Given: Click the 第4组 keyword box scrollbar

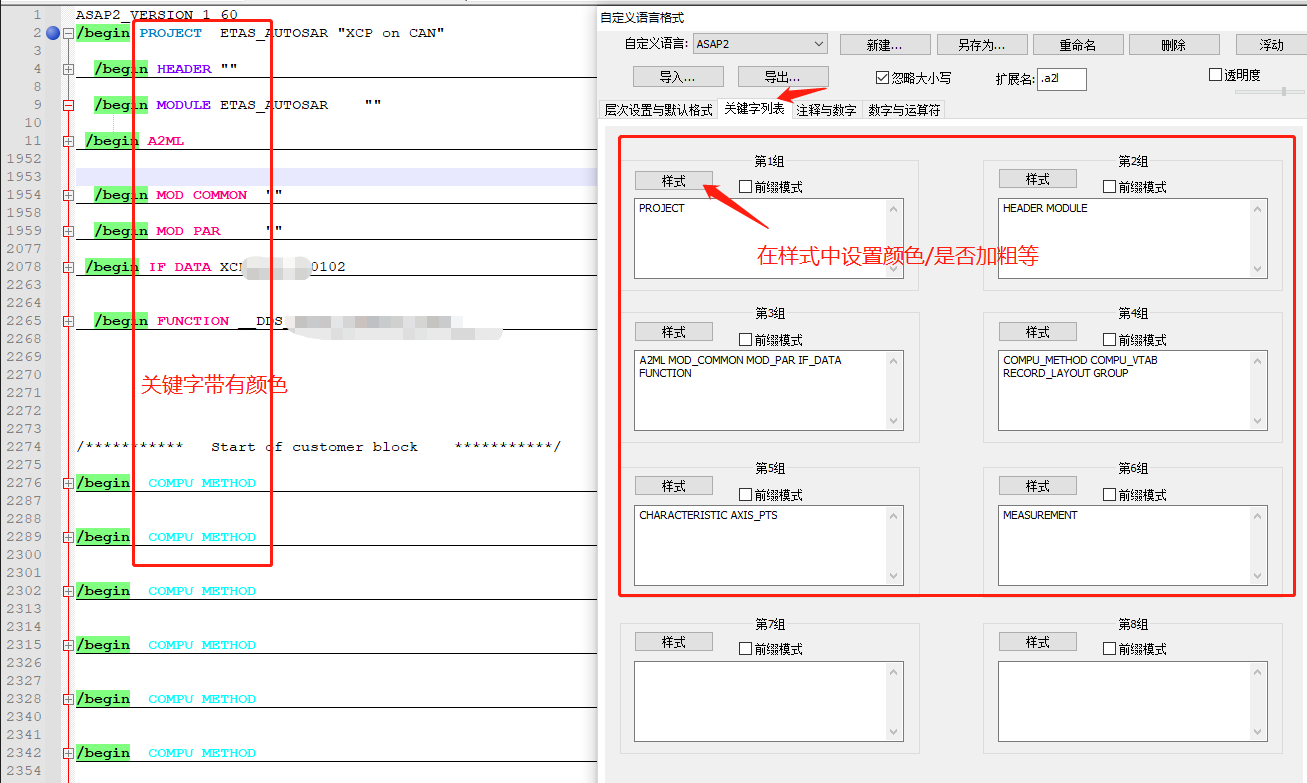Looking at the screenshot, I should pyautogui.click(x=1258, y=390).
